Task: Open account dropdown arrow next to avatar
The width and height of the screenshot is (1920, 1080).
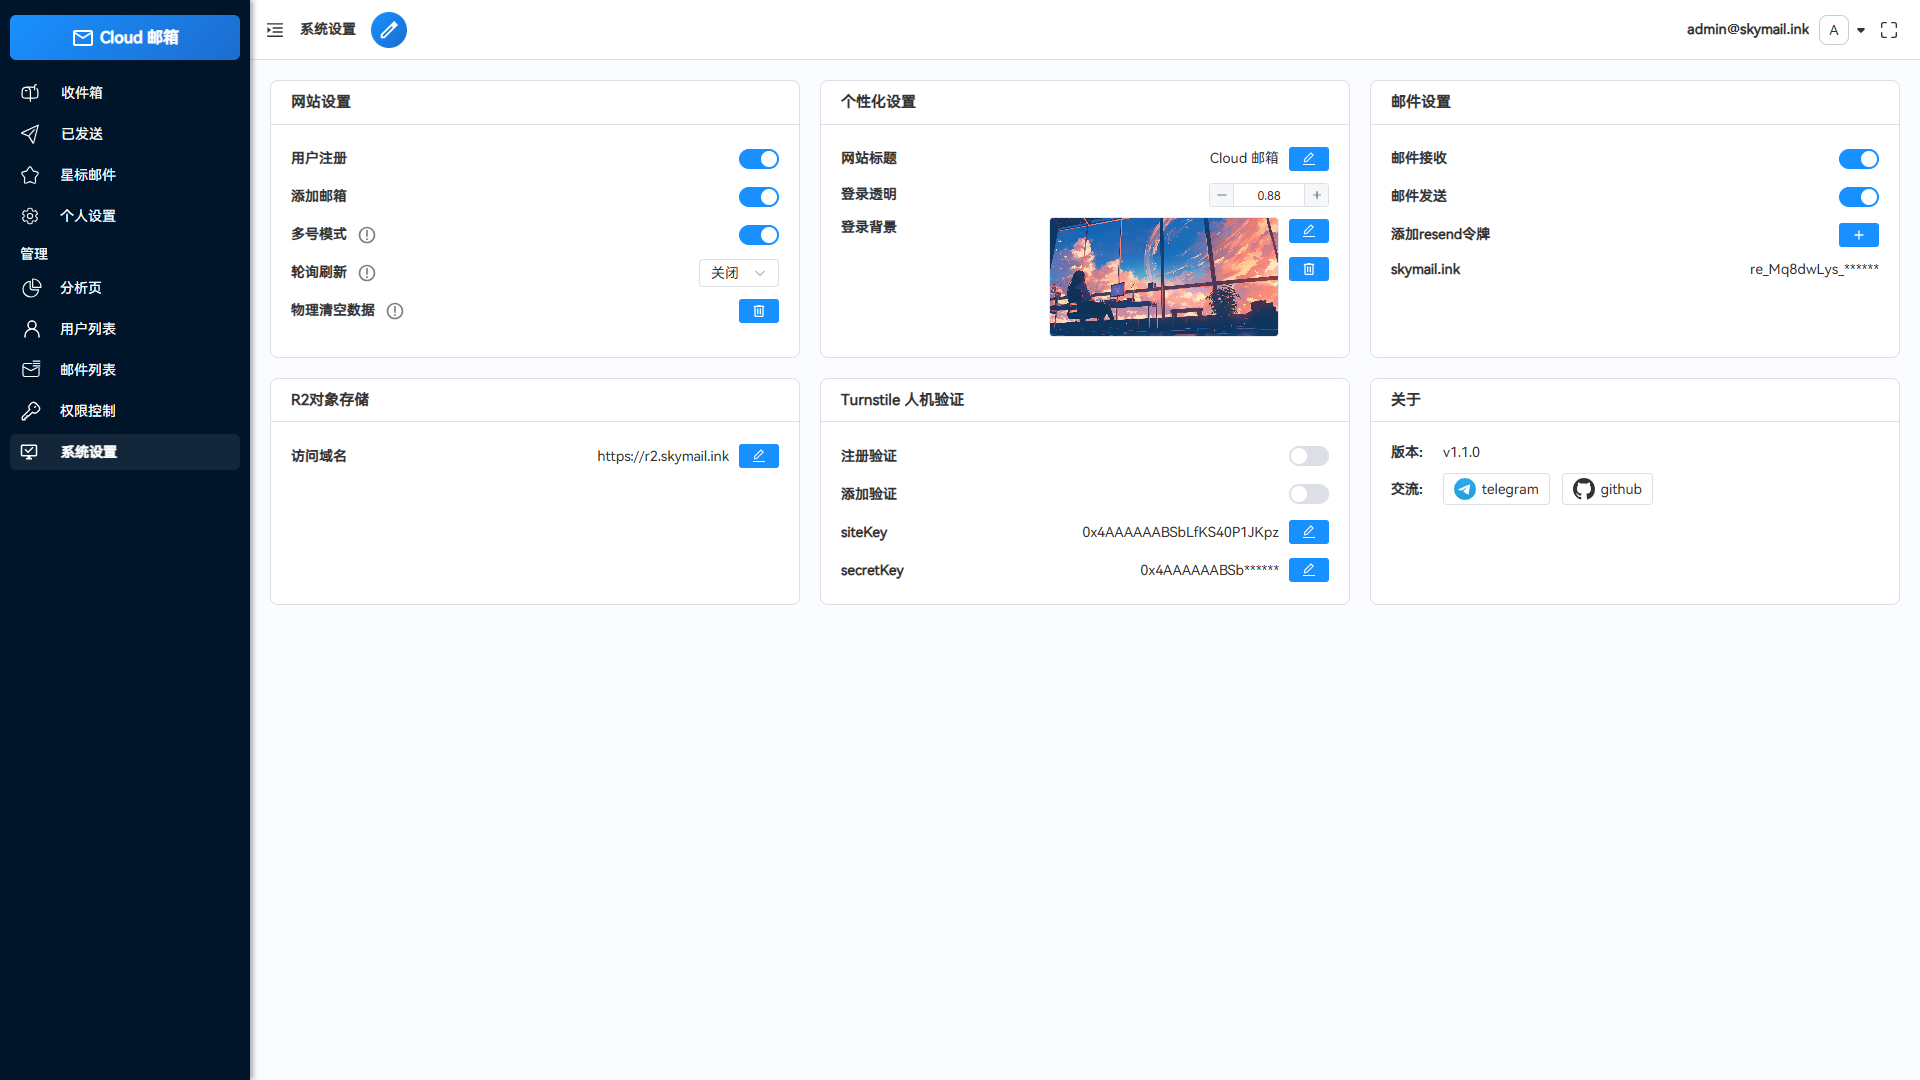Action: coord(1861,30)
